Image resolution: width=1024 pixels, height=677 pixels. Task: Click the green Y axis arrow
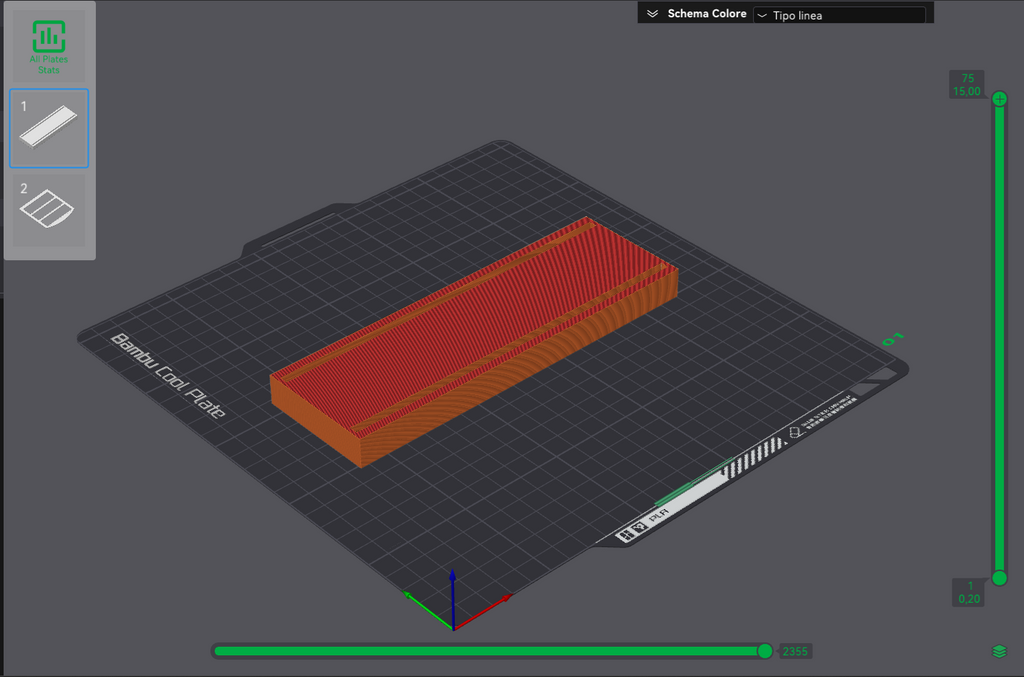pos(428,610)
